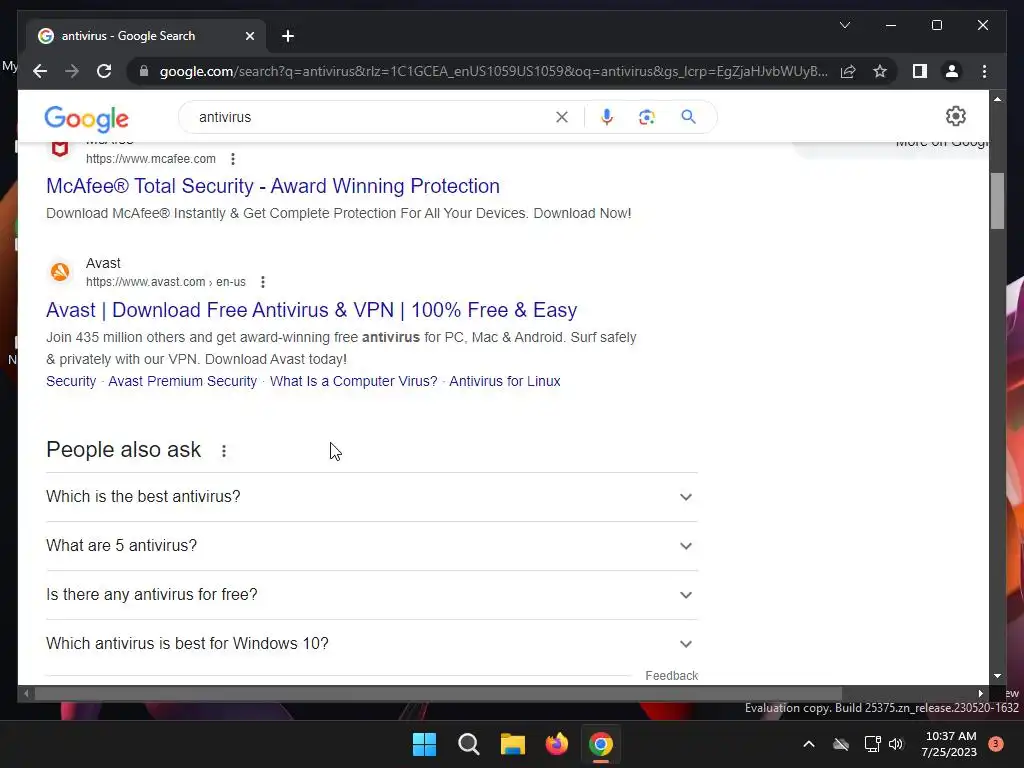
Task: Open Chrome profile menu
Action: [x=952, y=71]
